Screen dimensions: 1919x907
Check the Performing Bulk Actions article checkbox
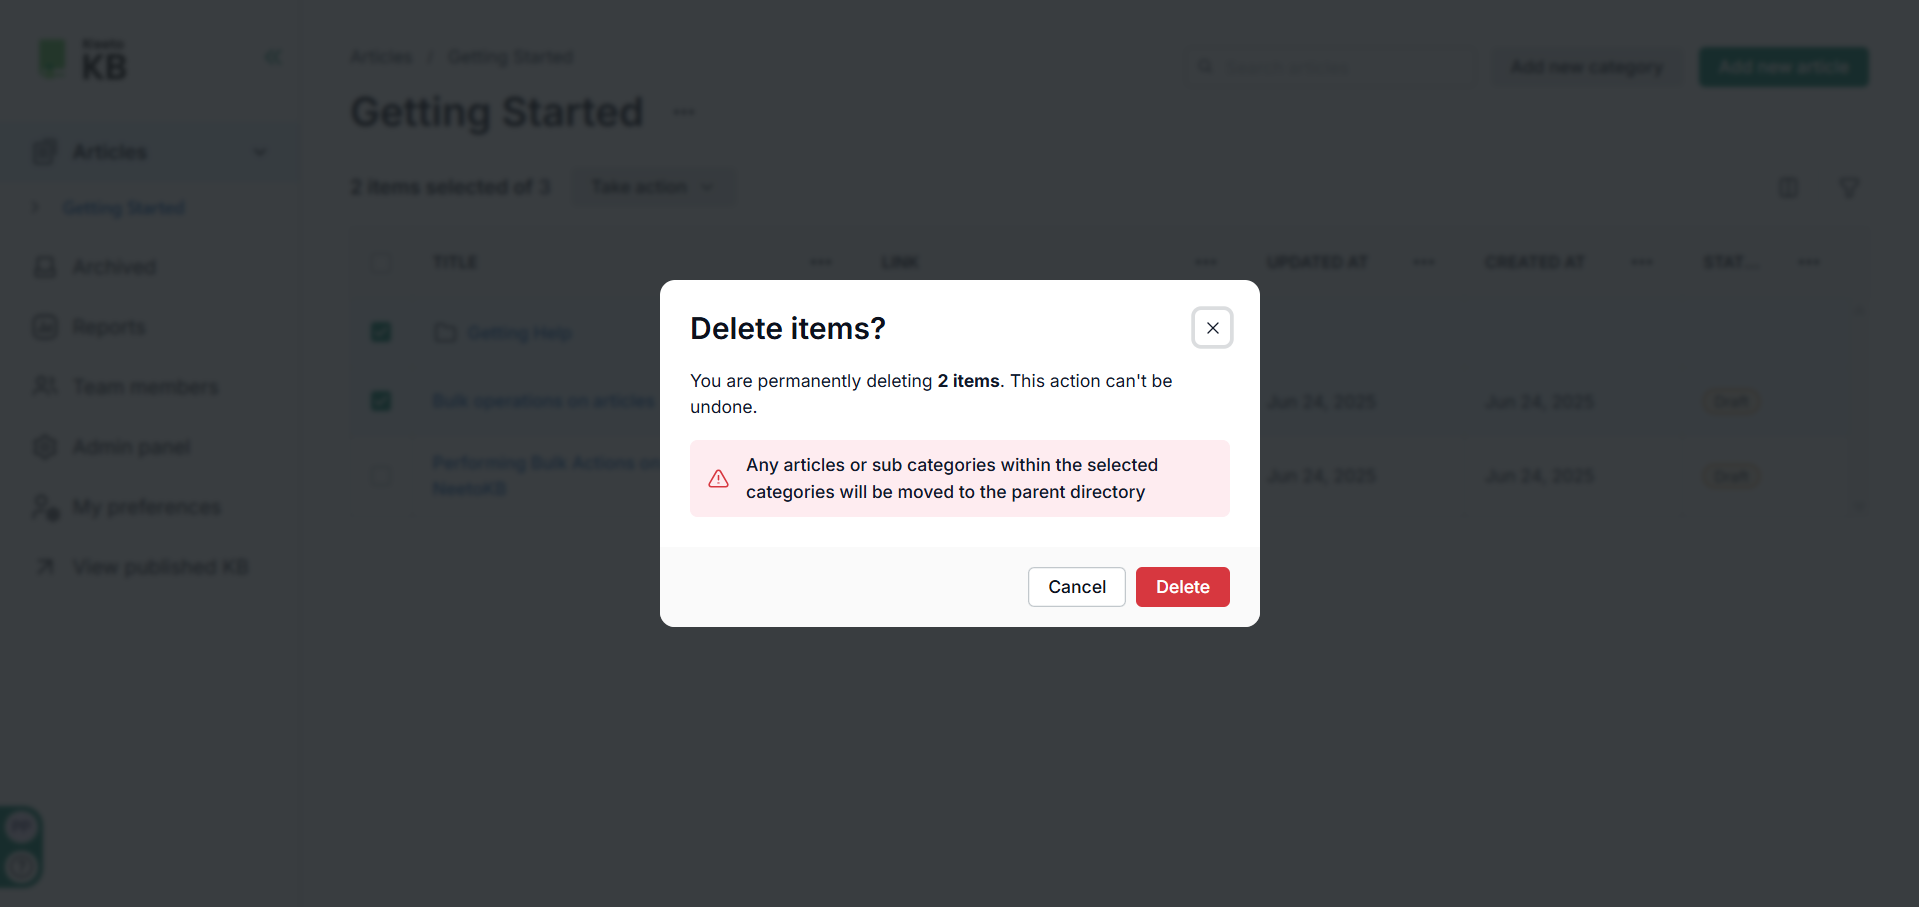point(381,476)
